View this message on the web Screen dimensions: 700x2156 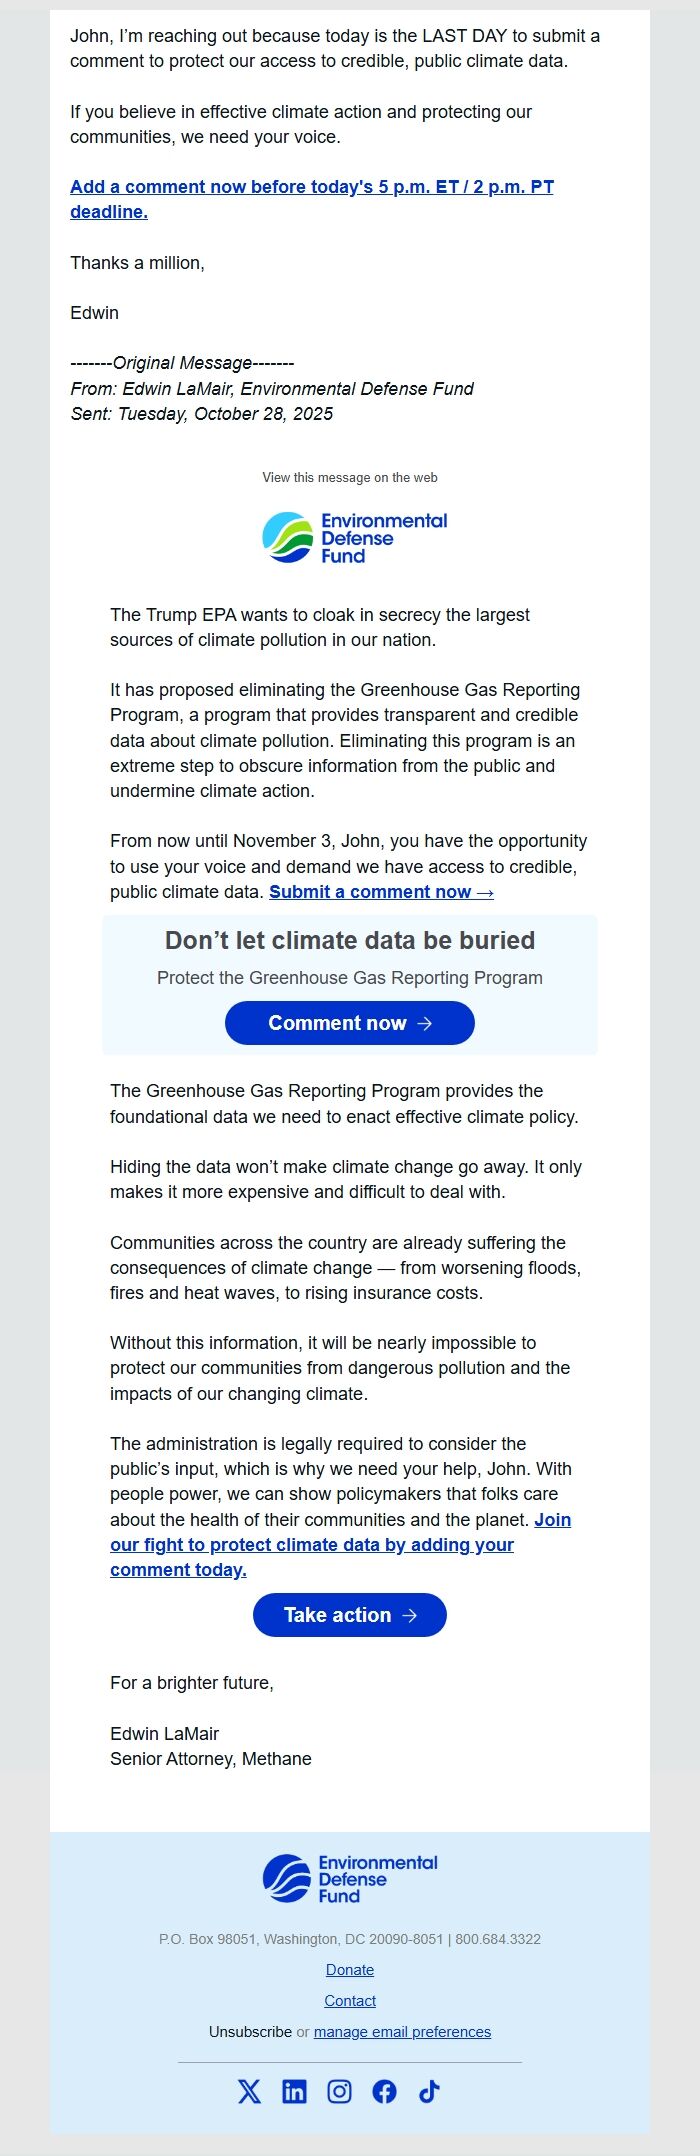click(x=350, y=477)
